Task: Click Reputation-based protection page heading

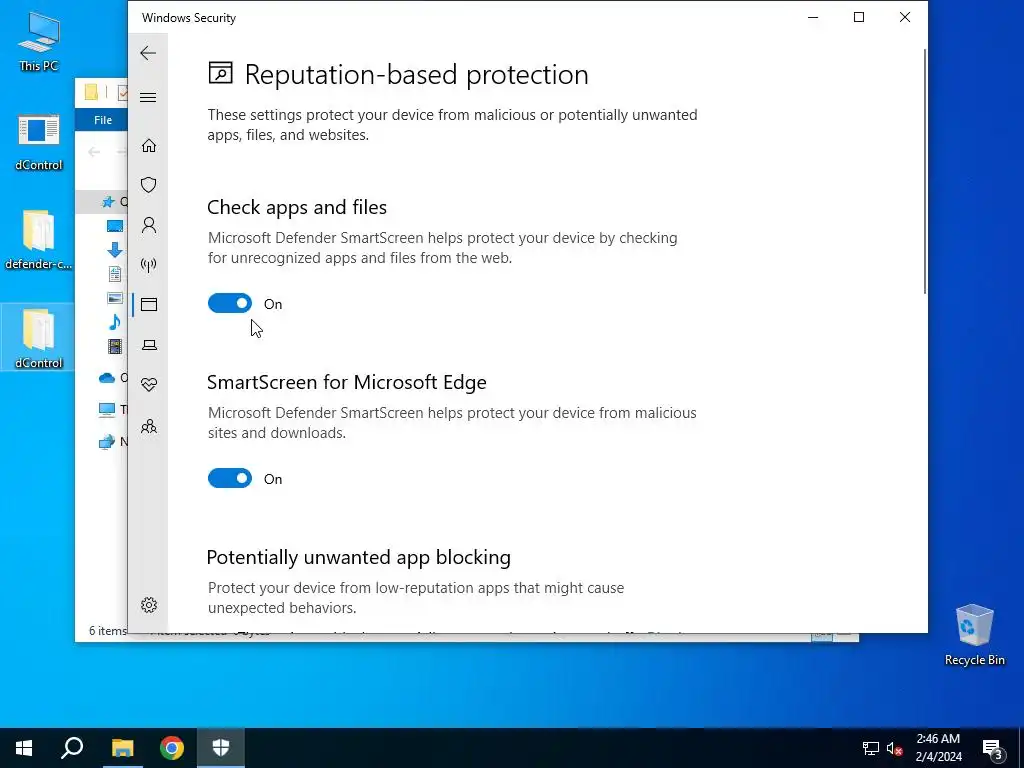Action: [x=417, y=74]
